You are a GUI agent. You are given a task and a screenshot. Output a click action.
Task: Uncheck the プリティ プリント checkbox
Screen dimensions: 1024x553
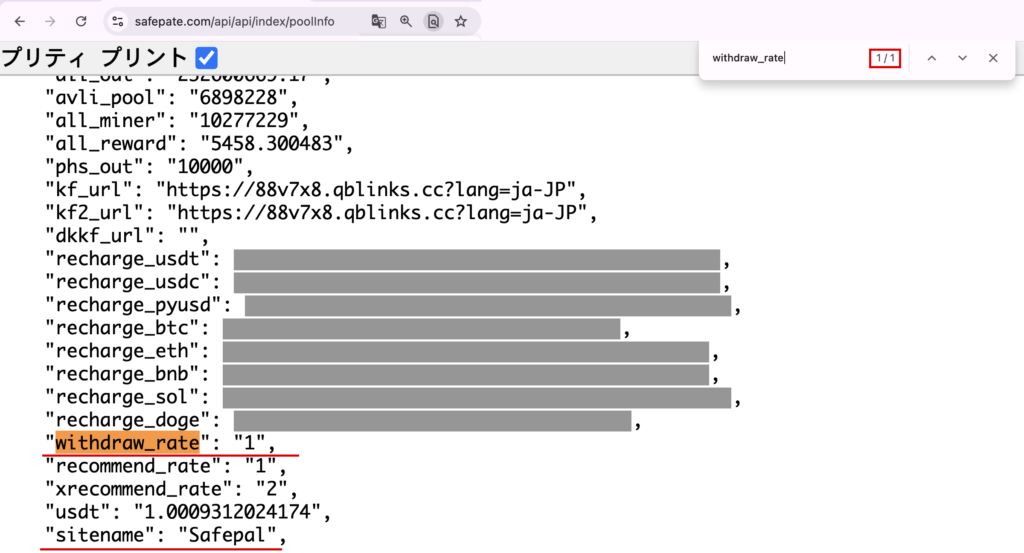click(206, 58)
